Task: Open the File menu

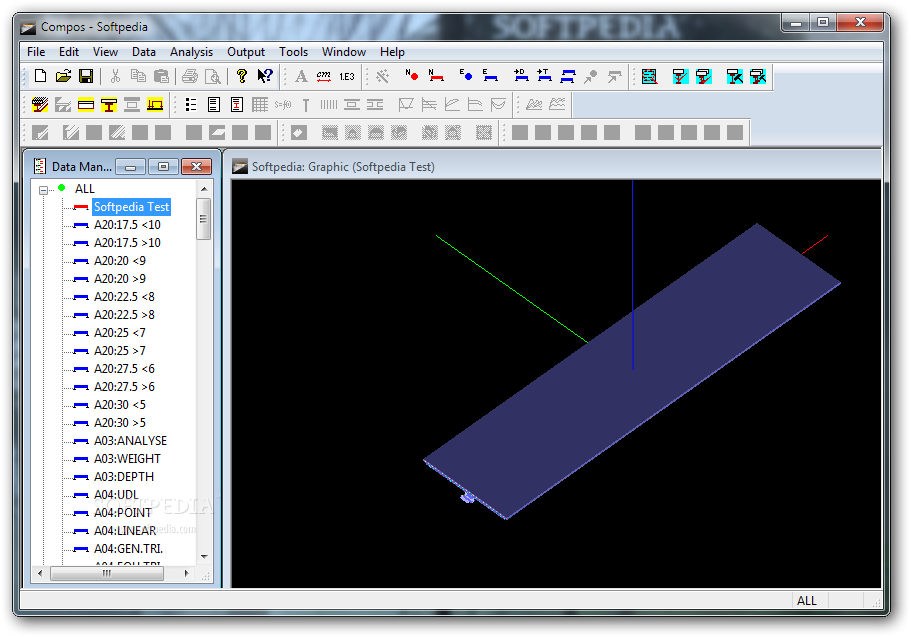Action: coord(36,52)
